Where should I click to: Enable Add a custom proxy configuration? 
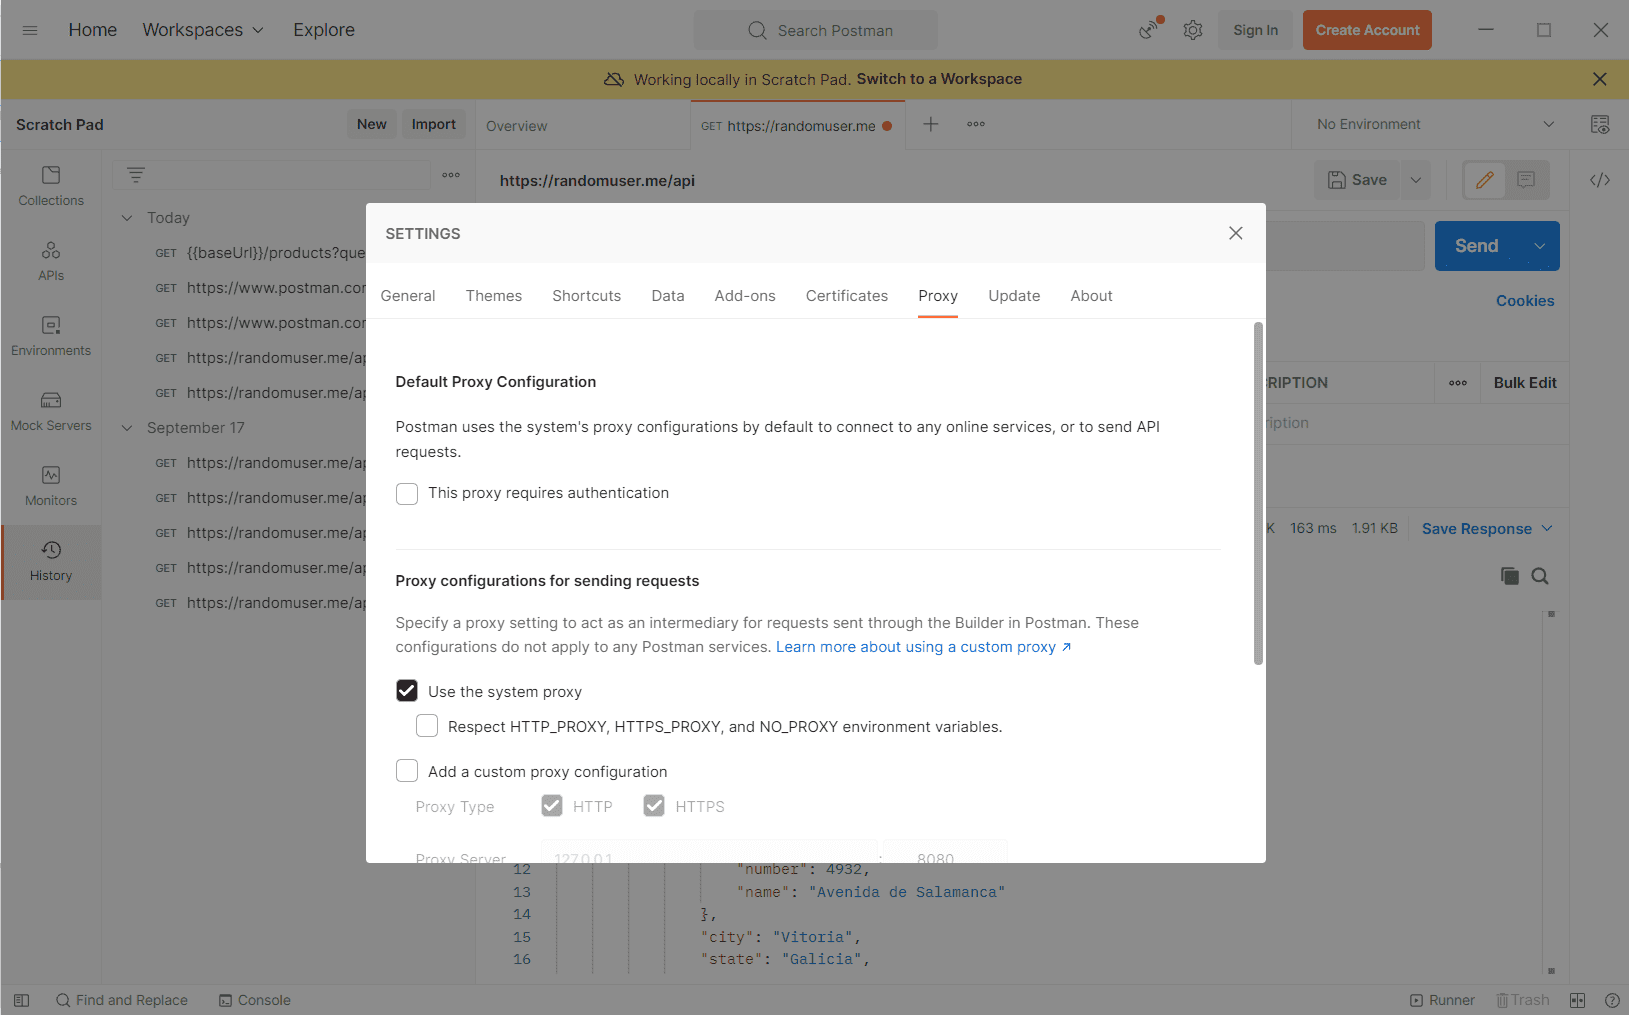tap(407, 771)
